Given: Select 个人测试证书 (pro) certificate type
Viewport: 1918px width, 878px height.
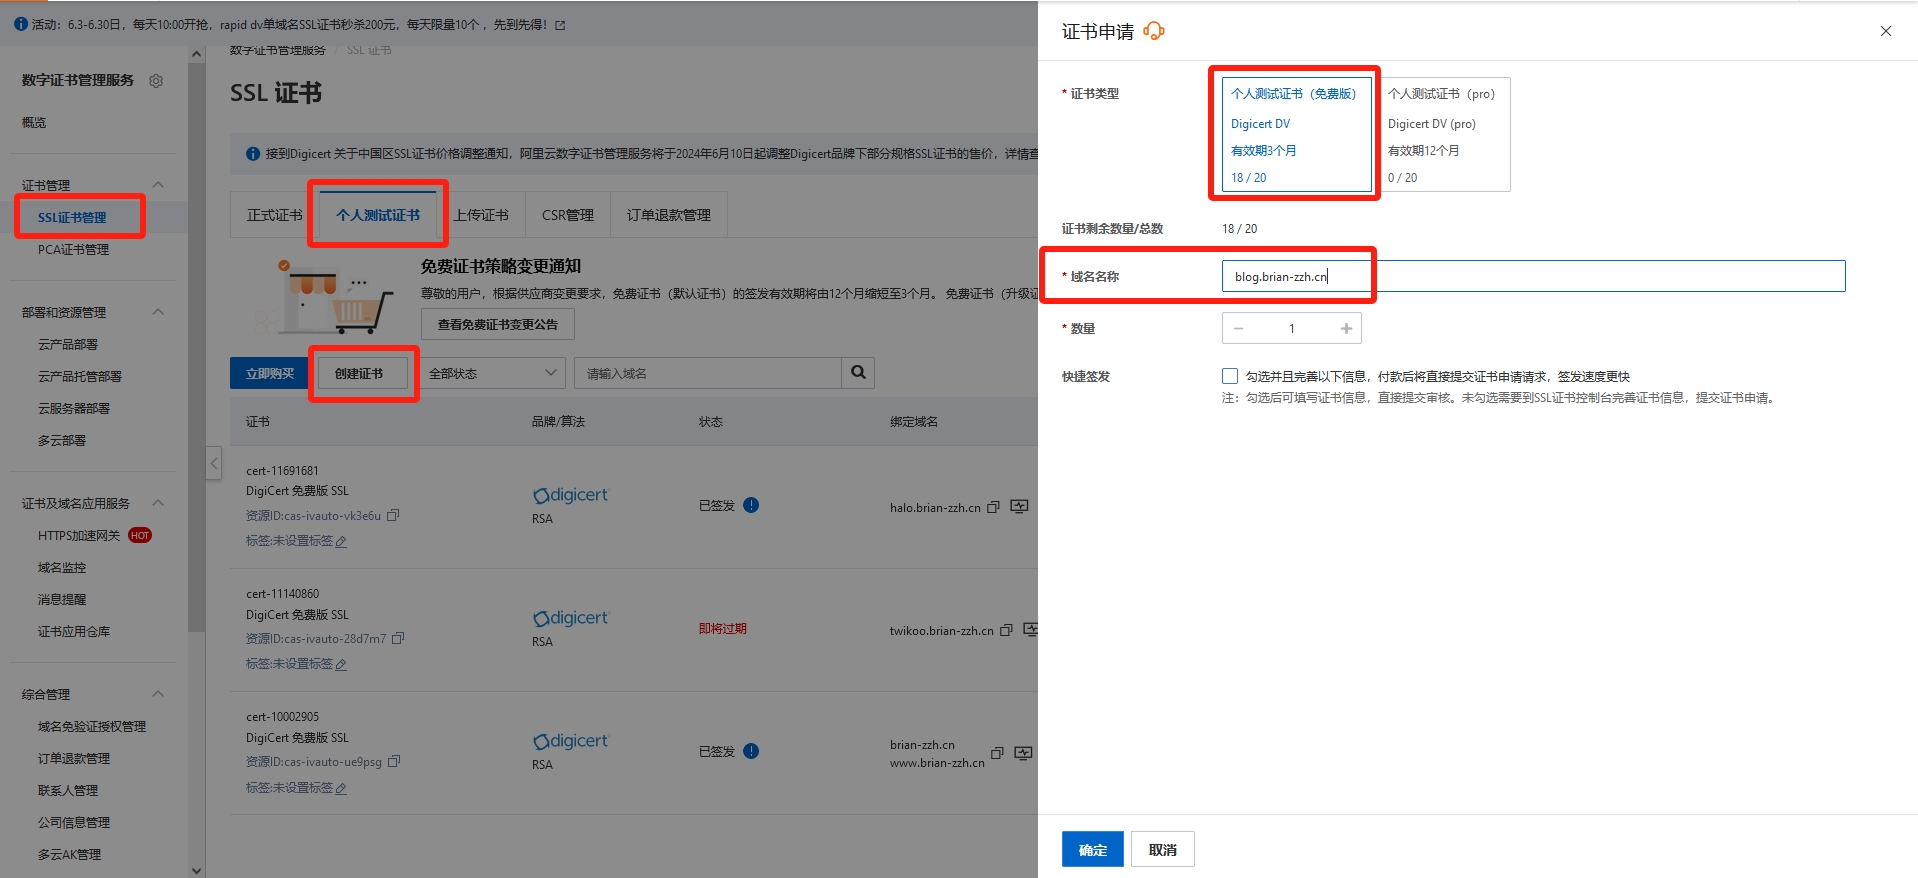Looking at the screenshot, I should coord(1445,134).
